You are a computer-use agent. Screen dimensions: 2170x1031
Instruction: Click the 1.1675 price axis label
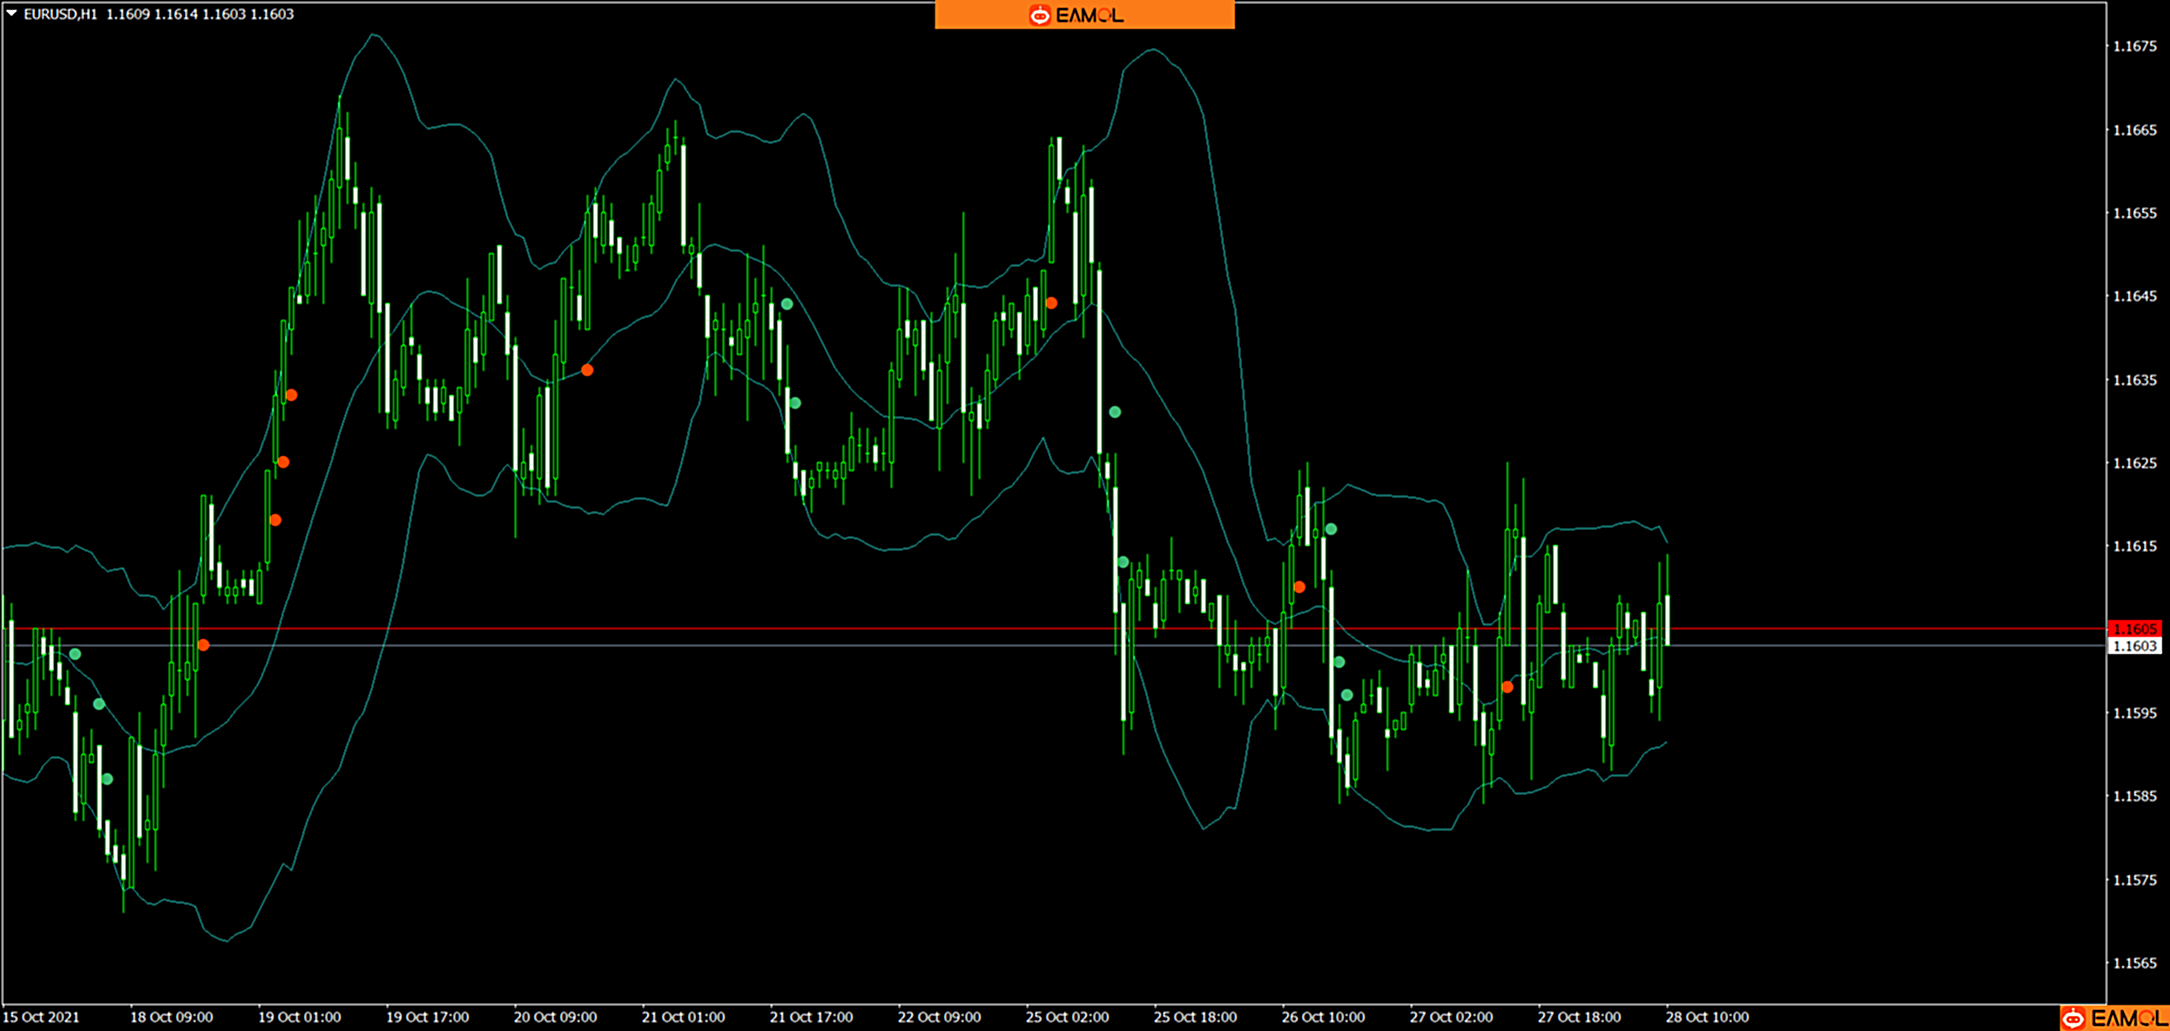(x=2134, y=46)
